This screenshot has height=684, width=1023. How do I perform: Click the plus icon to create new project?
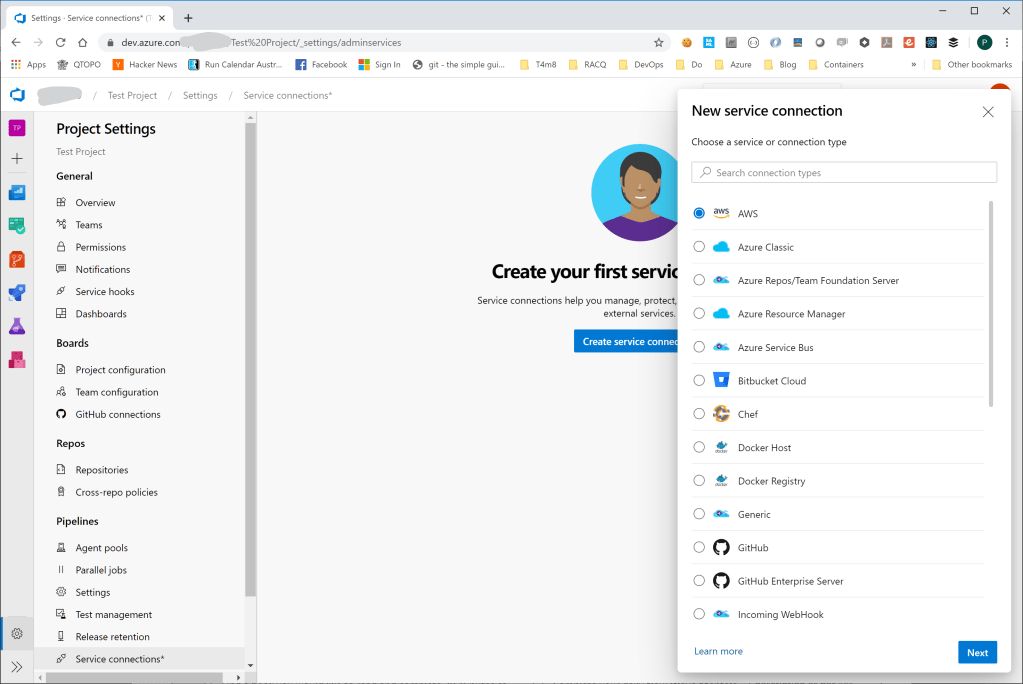click(16, 158)
